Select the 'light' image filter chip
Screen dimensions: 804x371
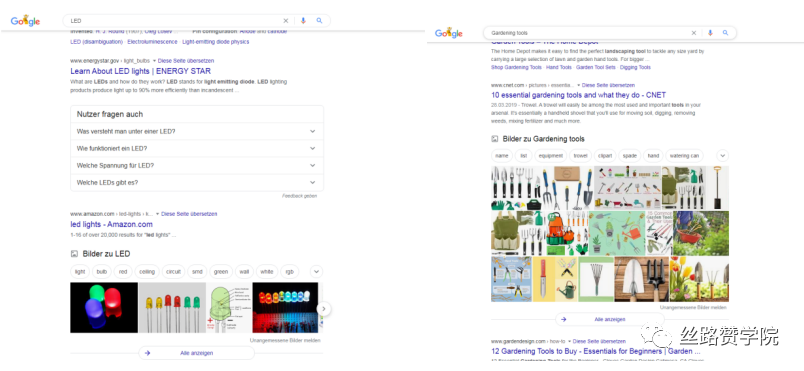80,272
